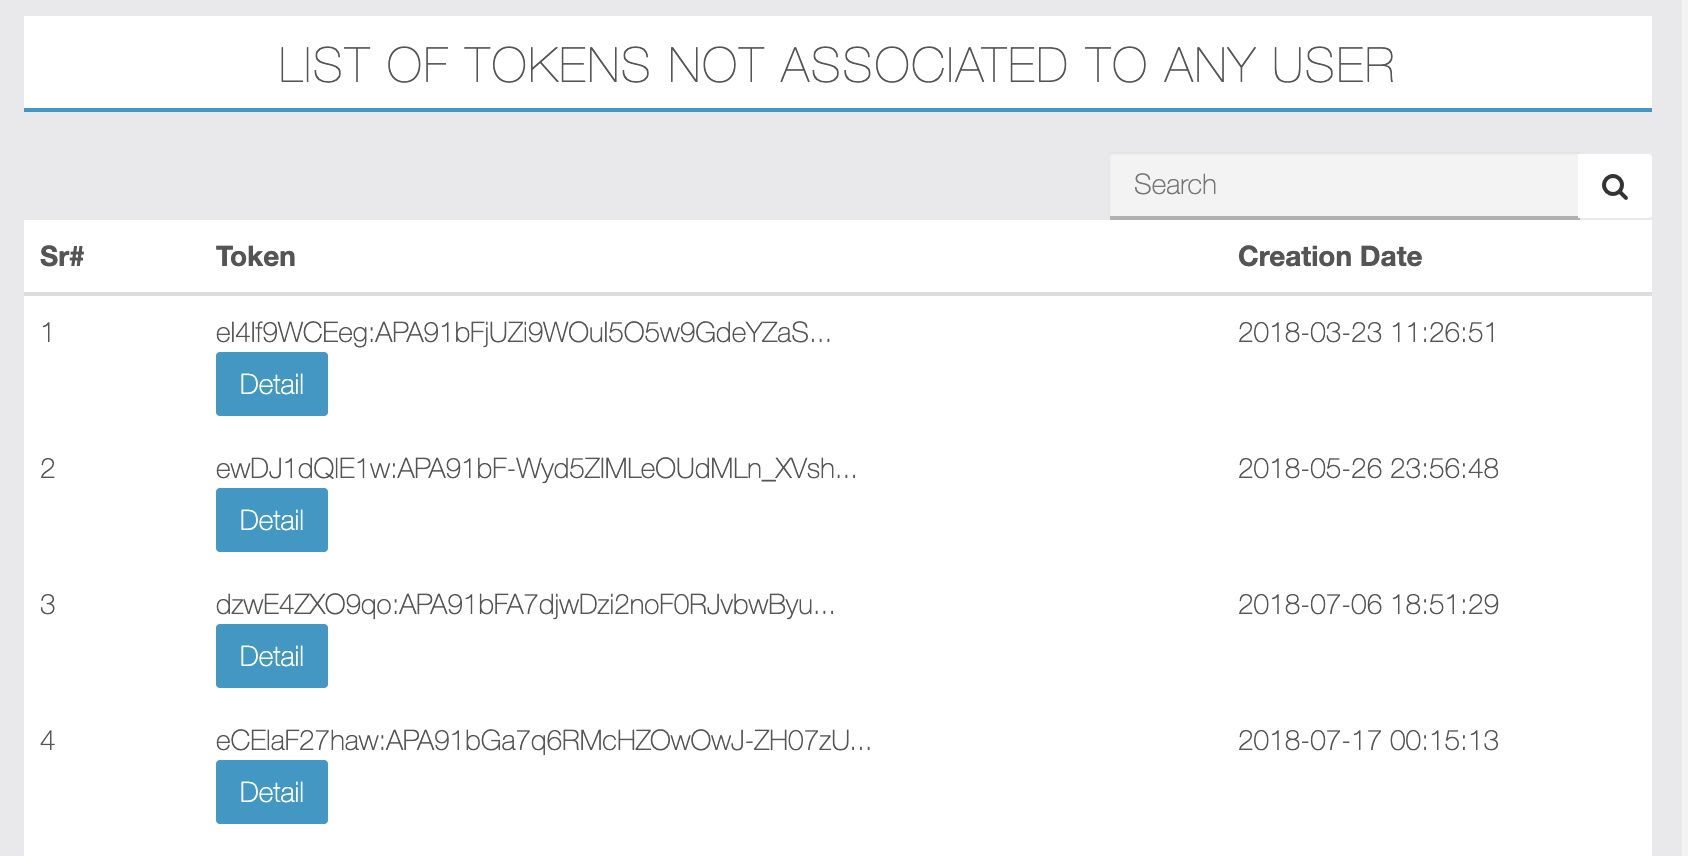Click creation date 2018-03-23 11:26:51
1688x856 pixels.
[x=1367, y=333]
